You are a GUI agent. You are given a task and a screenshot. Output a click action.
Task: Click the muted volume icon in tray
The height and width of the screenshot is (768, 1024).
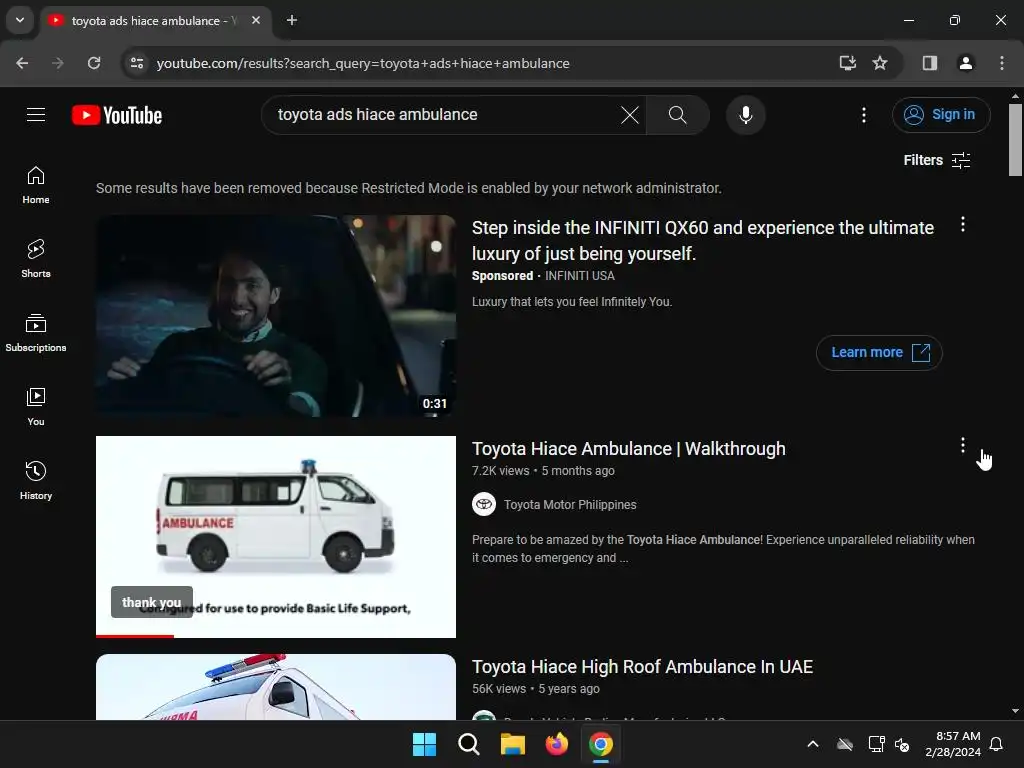tap(902, 744)
